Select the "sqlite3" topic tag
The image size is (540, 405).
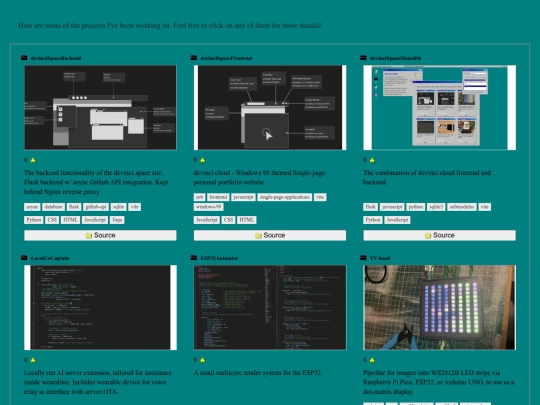(x=436, y=207)
